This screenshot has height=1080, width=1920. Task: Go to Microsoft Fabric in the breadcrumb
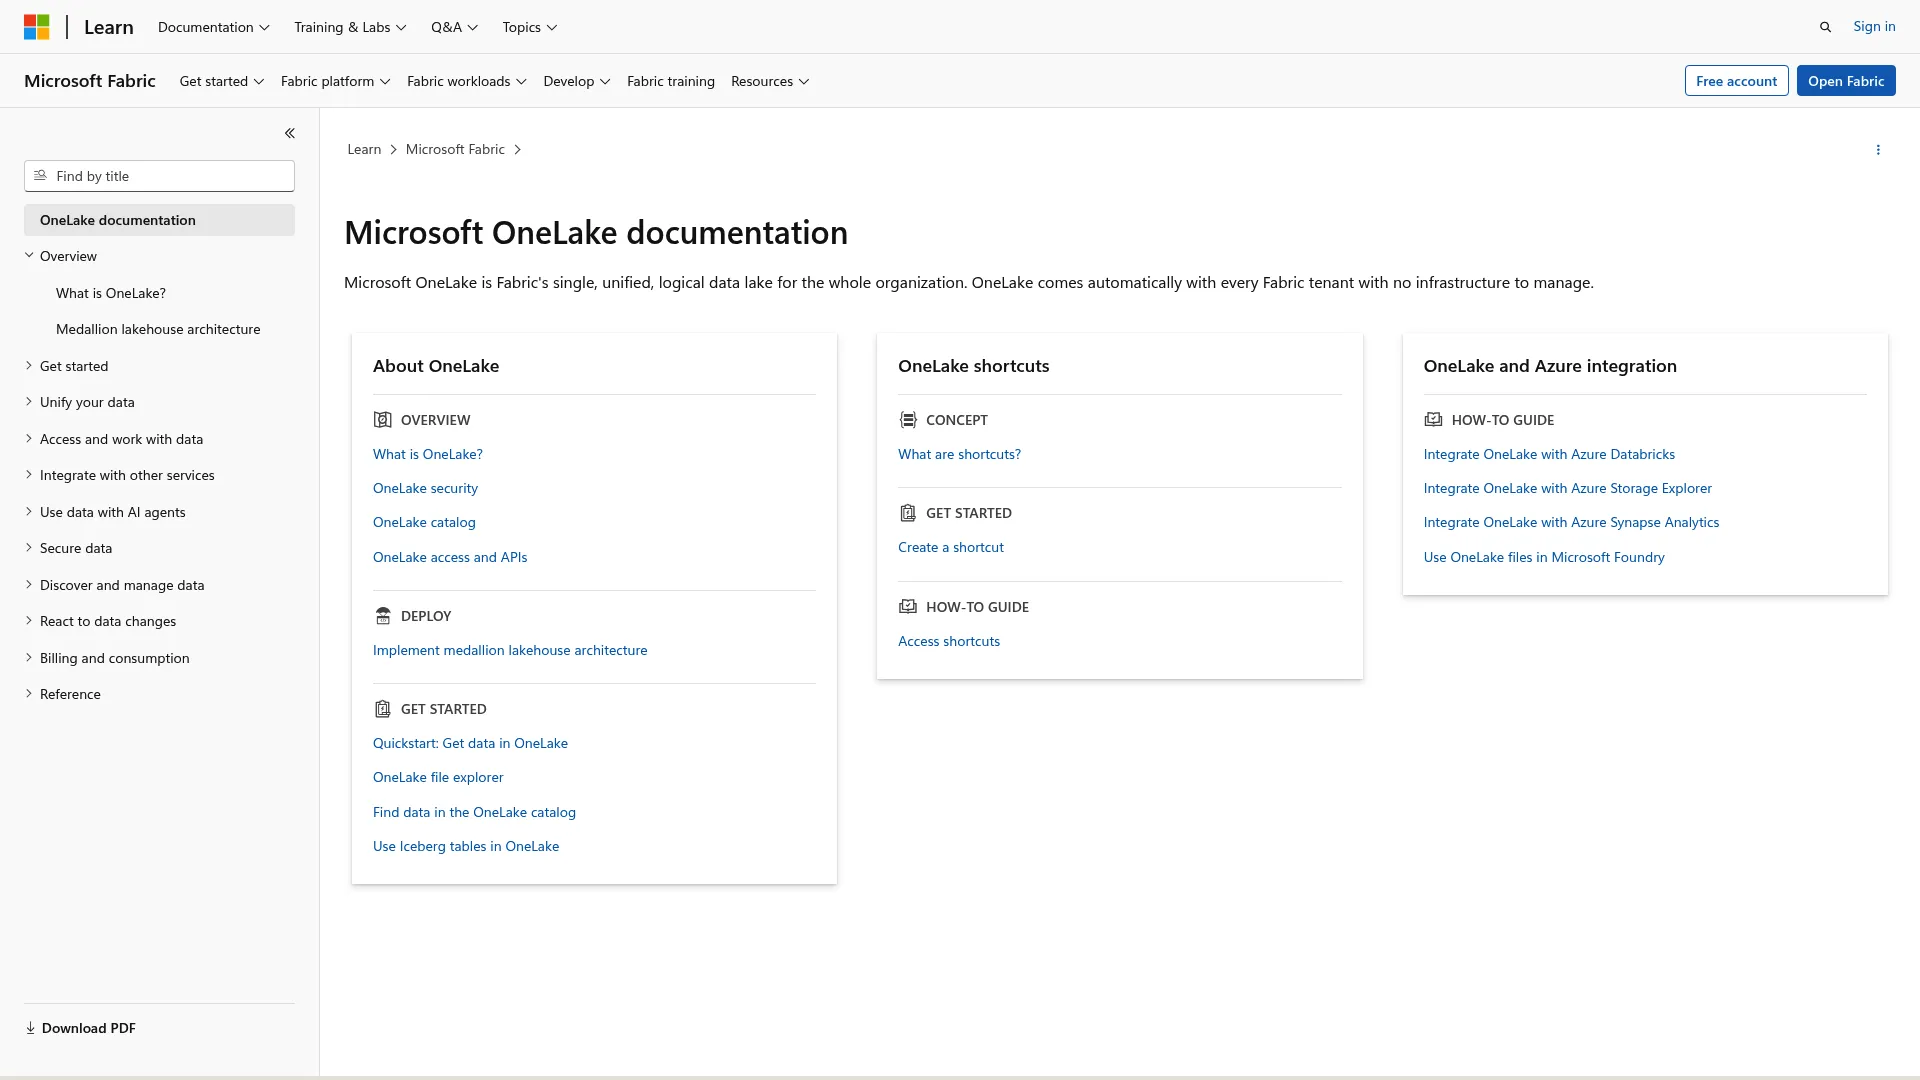[x=455, y=149]
